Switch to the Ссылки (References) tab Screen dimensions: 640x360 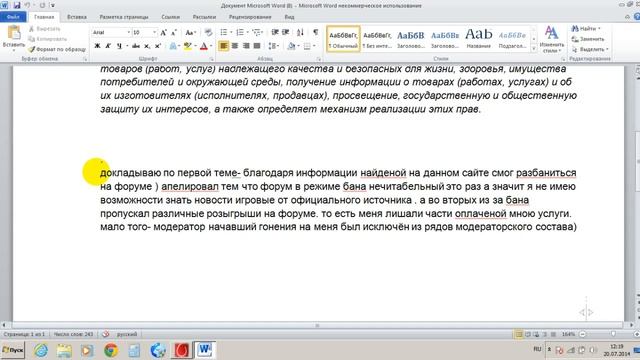tap(171, 17)
